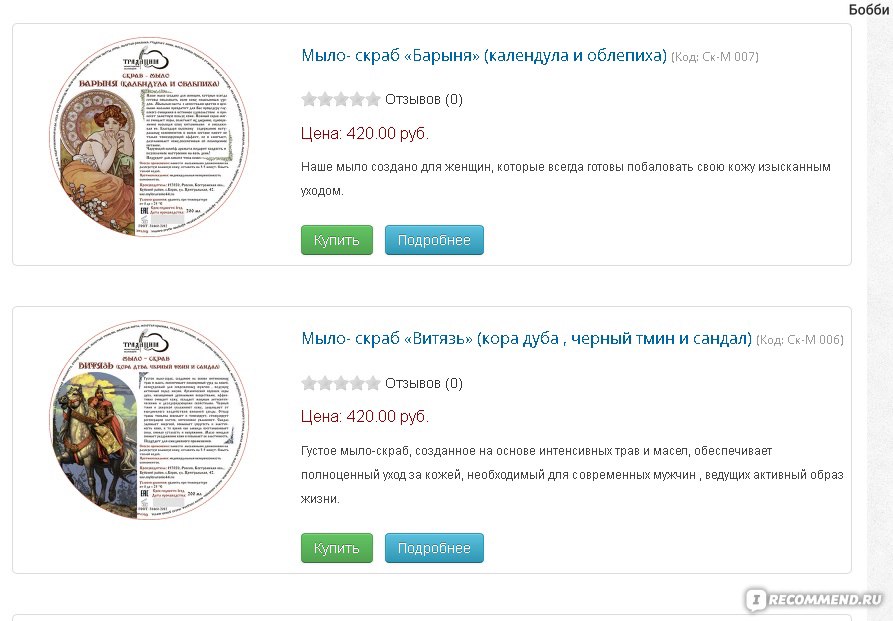This screenshot has height=621, width=893.
Task: Rate Барыня soap with the second star
Action: point(325,99)
